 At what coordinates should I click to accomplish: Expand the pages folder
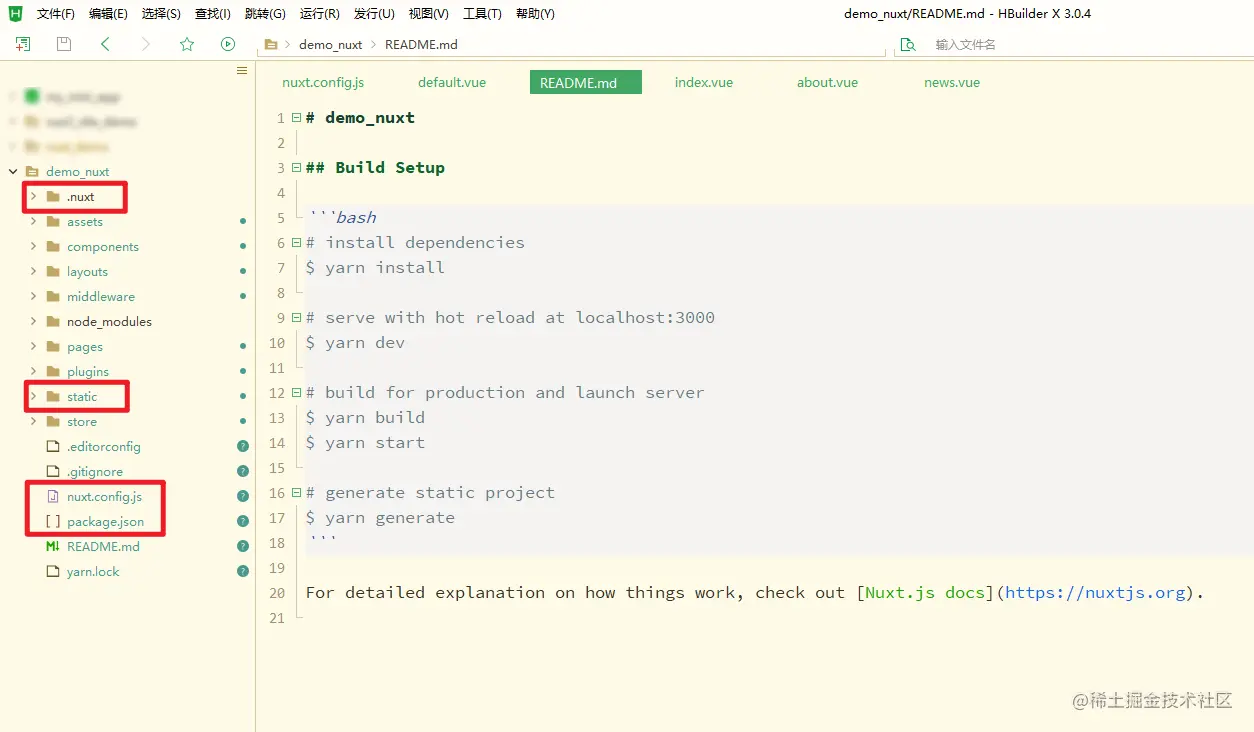pyautogui.click(x=33, y=347)
